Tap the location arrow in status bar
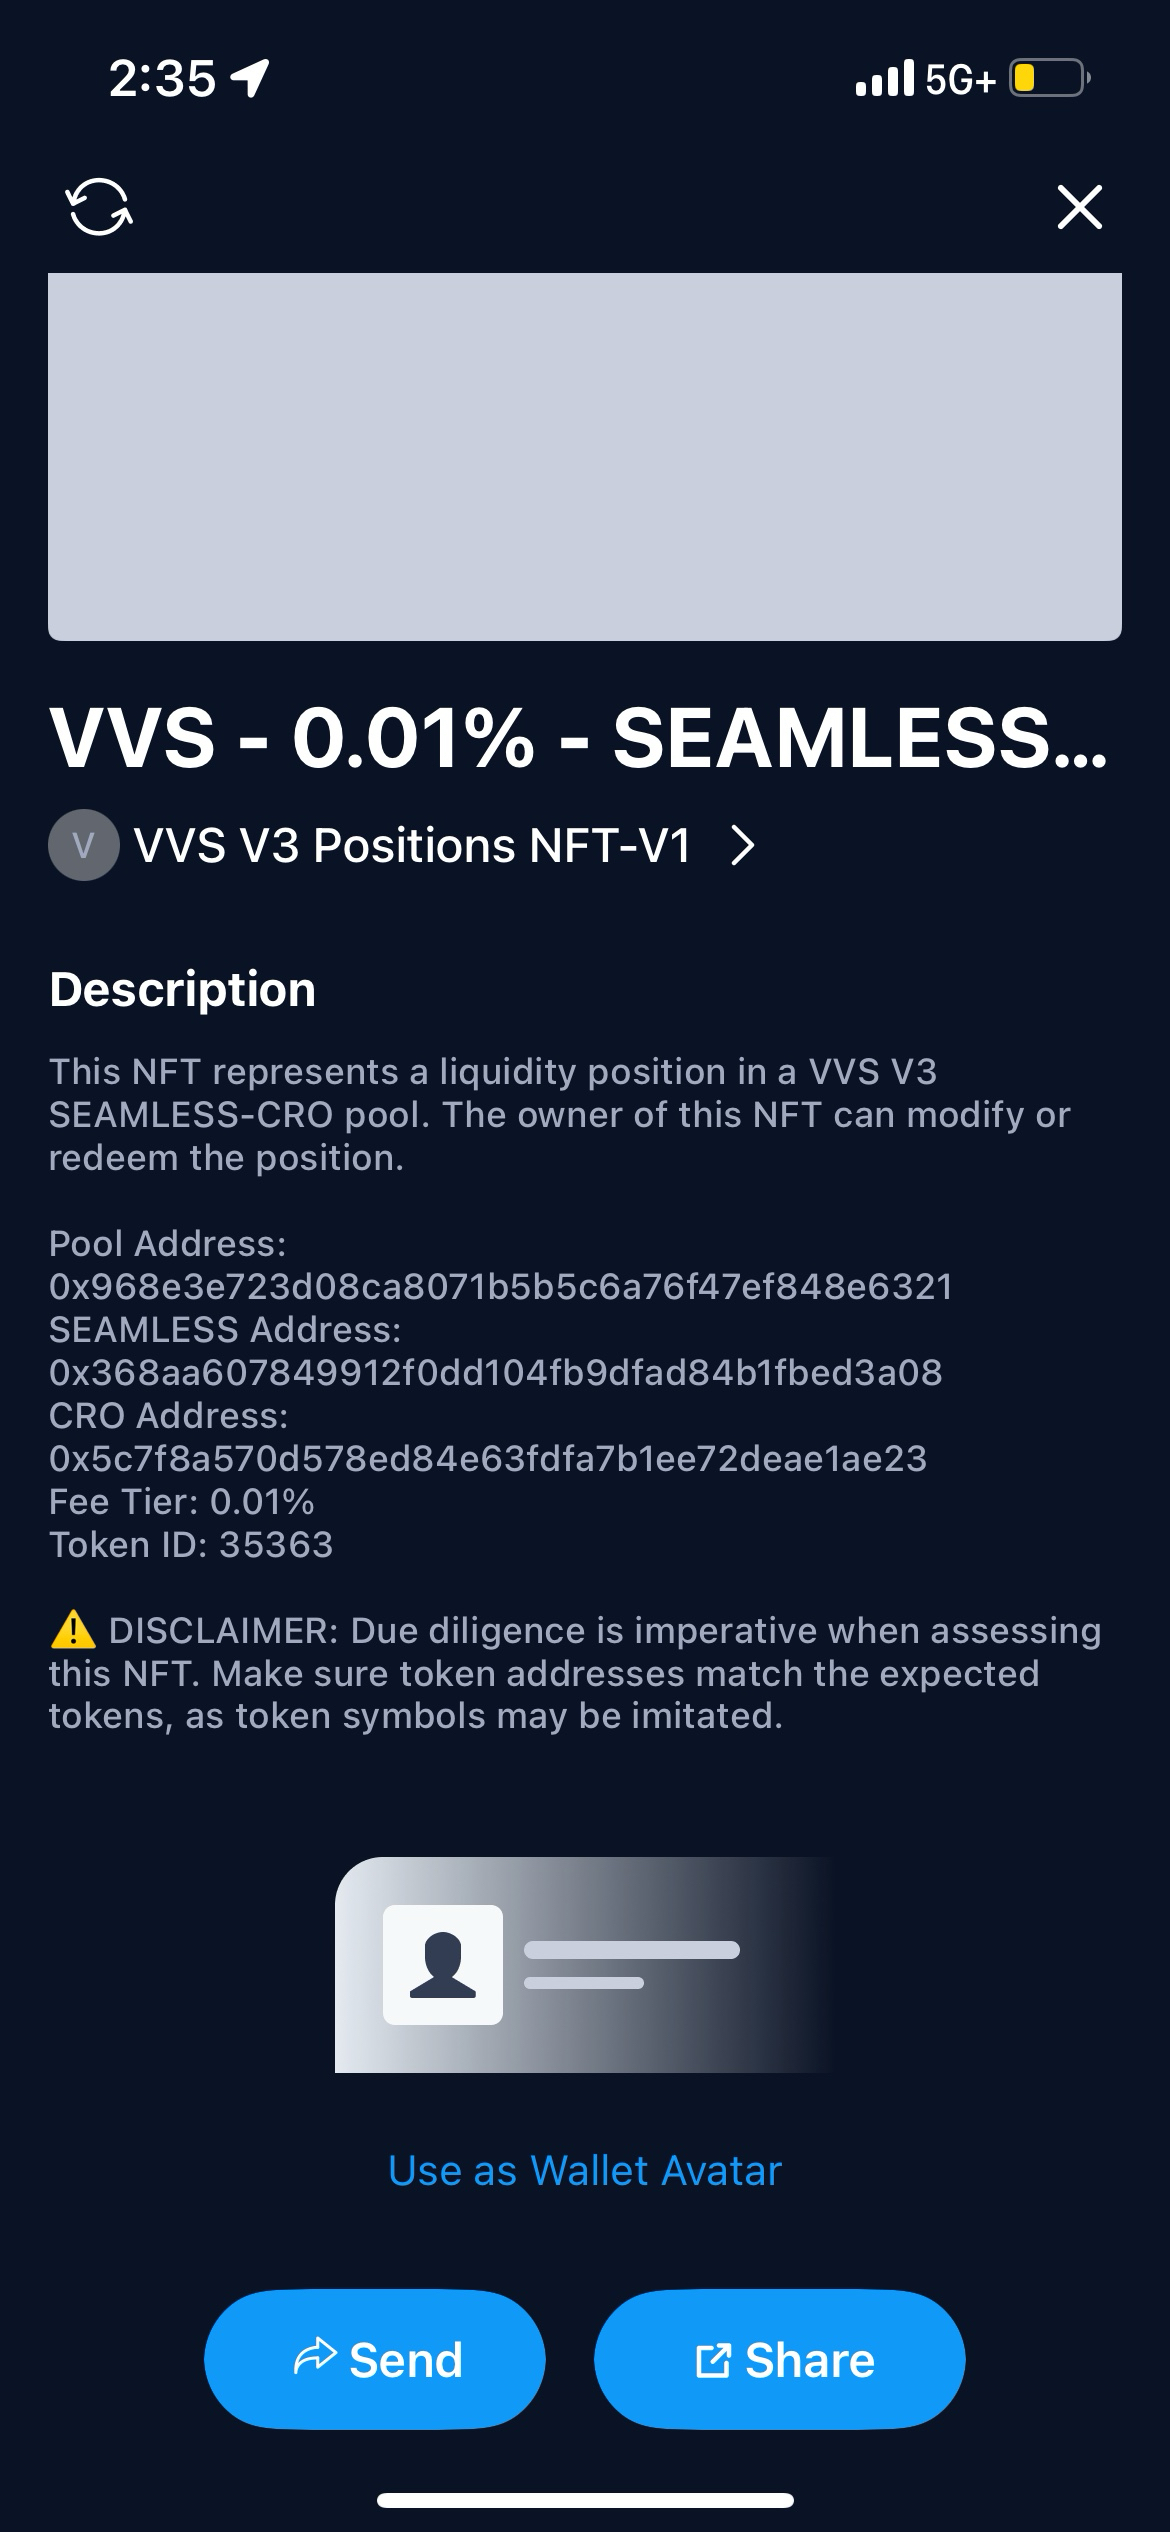Image resolution: width=1170 pixels, height=2532 pixels. 249,78
